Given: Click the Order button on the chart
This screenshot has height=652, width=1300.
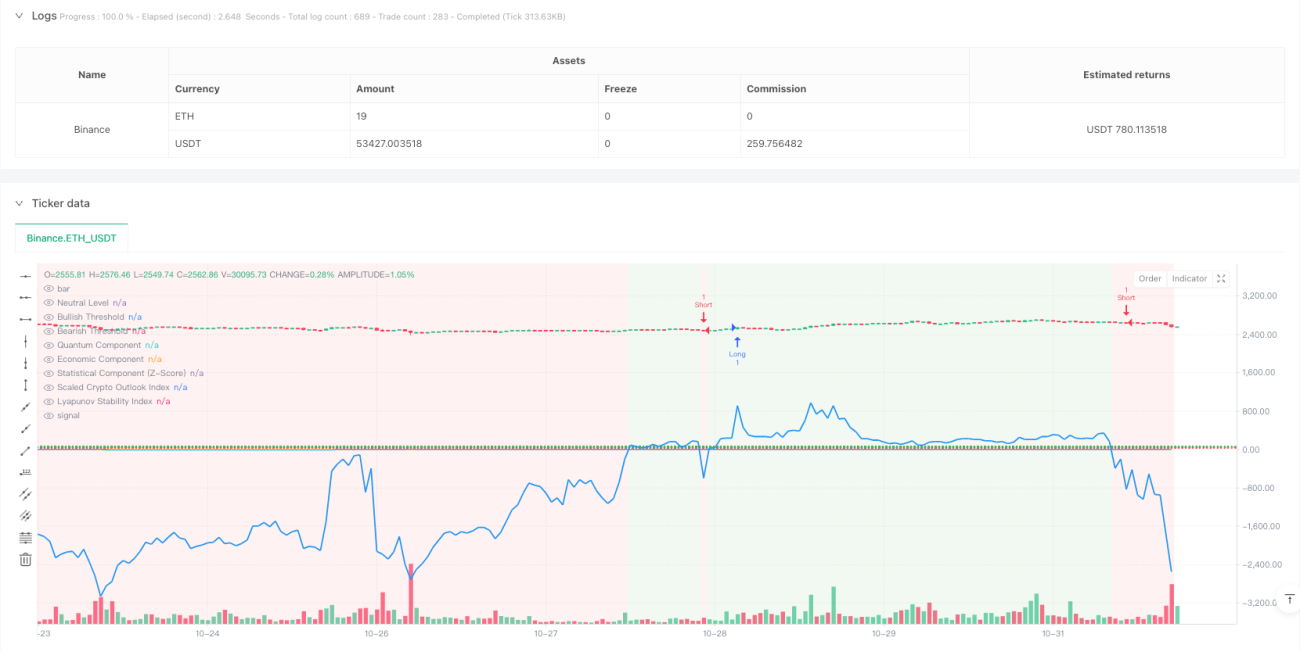Looking at the screenshot, I should 1150,279.
